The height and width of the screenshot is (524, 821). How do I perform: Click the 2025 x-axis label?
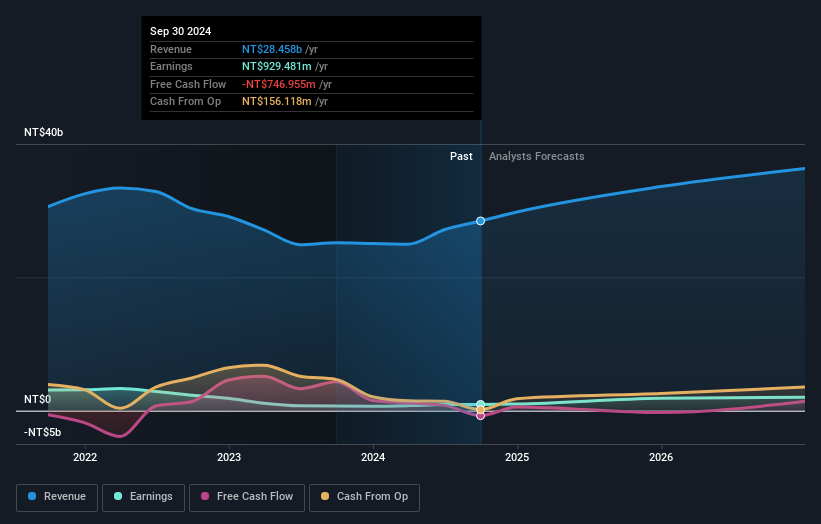(x=517, y=458)
